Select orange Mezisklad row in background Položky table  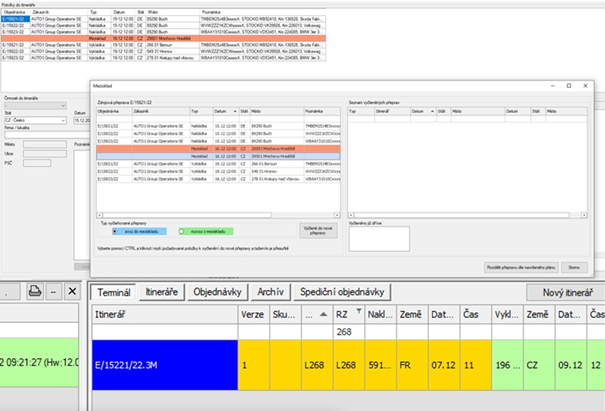point(164,39)
